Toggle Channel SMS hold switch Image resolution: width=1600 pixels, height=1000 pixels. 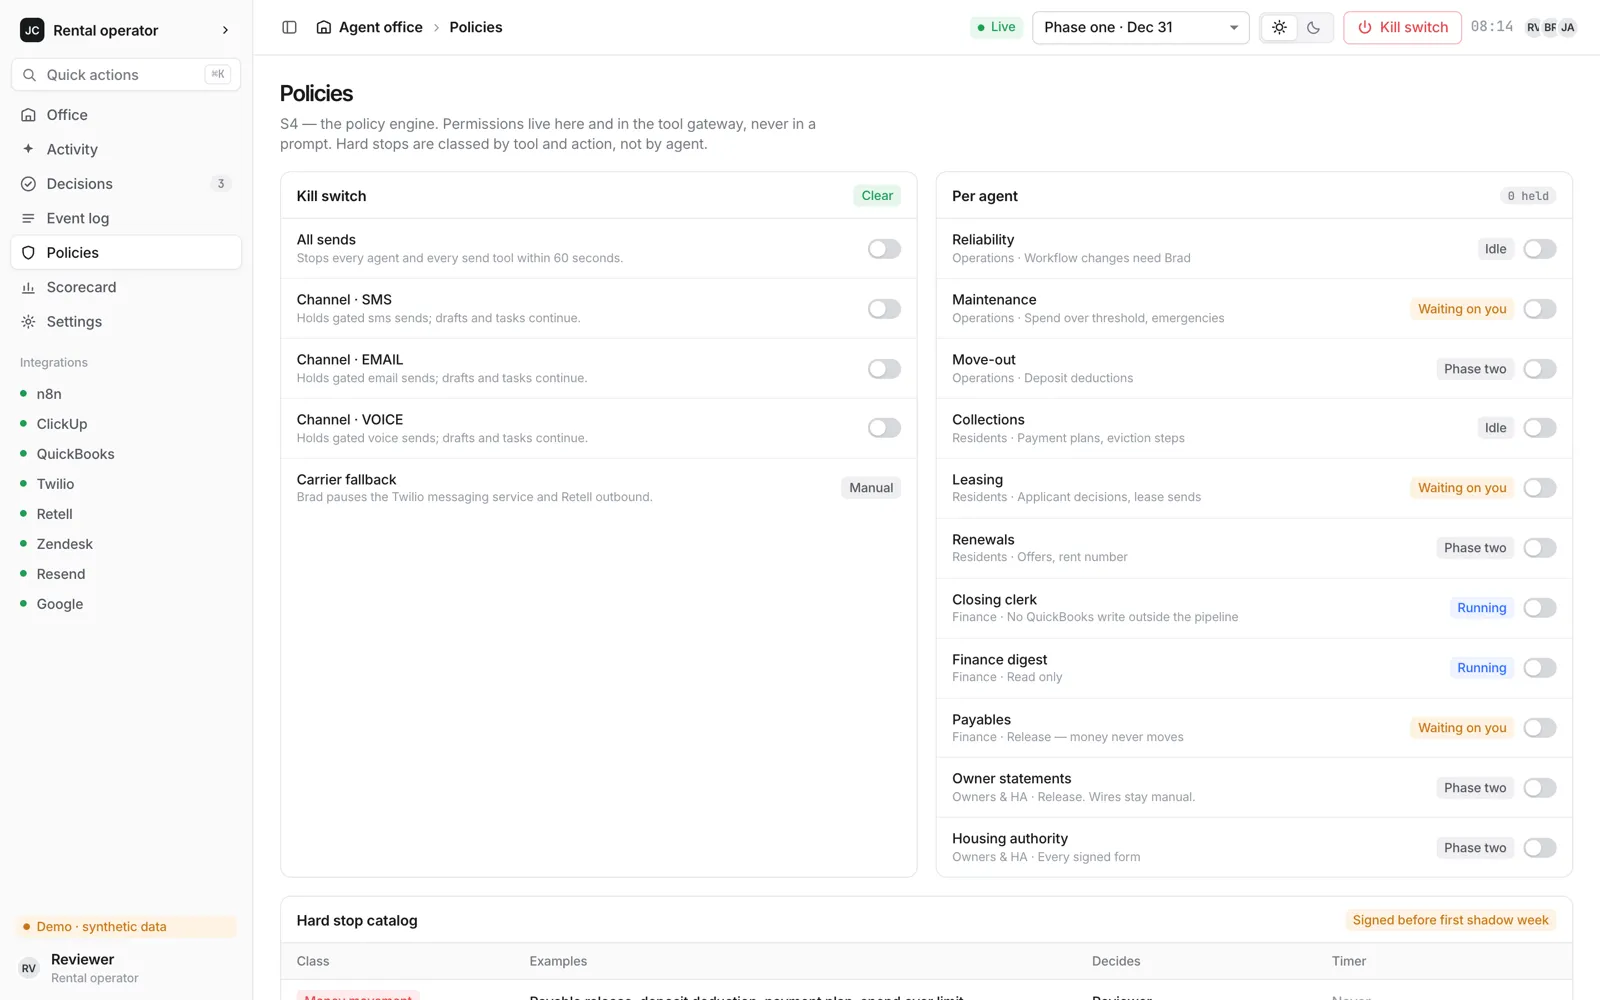coord(884,309)
